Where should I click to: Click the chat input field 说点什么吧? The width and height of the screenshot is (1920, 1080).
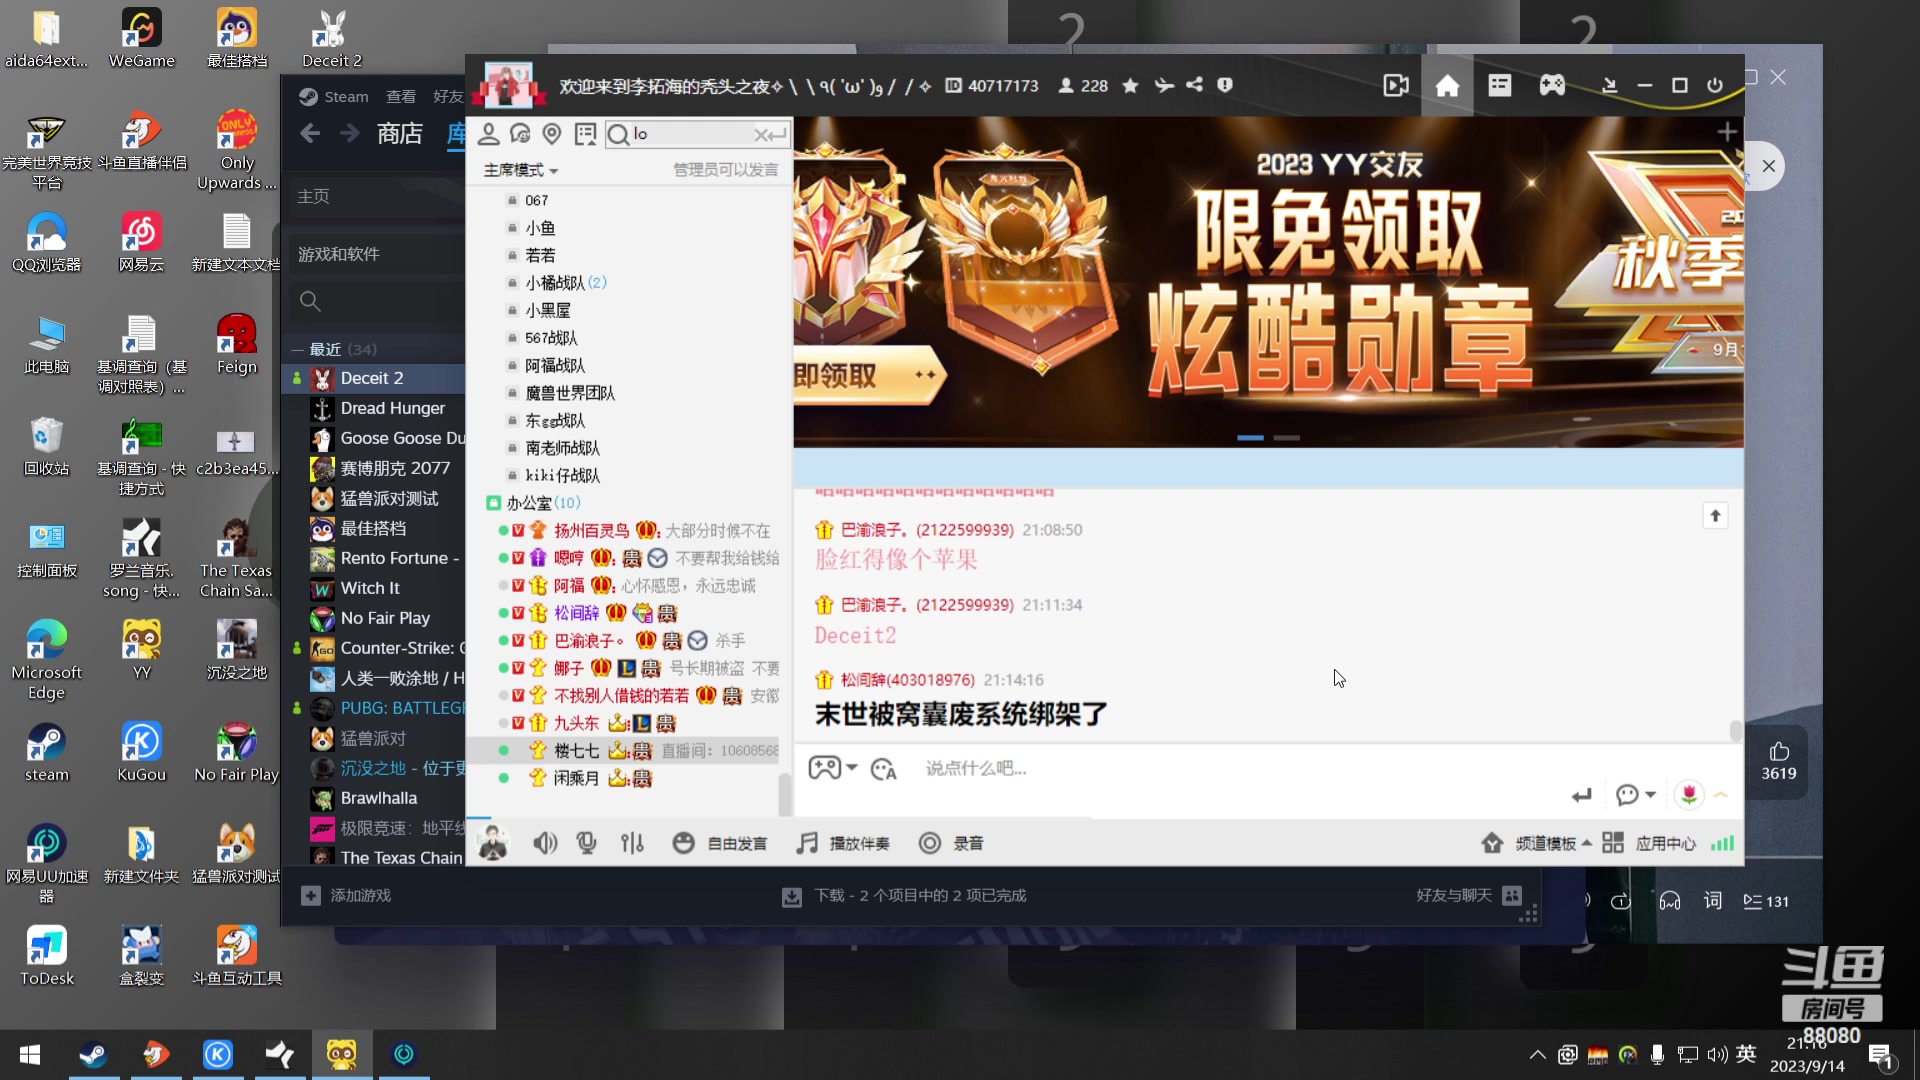tap(1100, 768)
